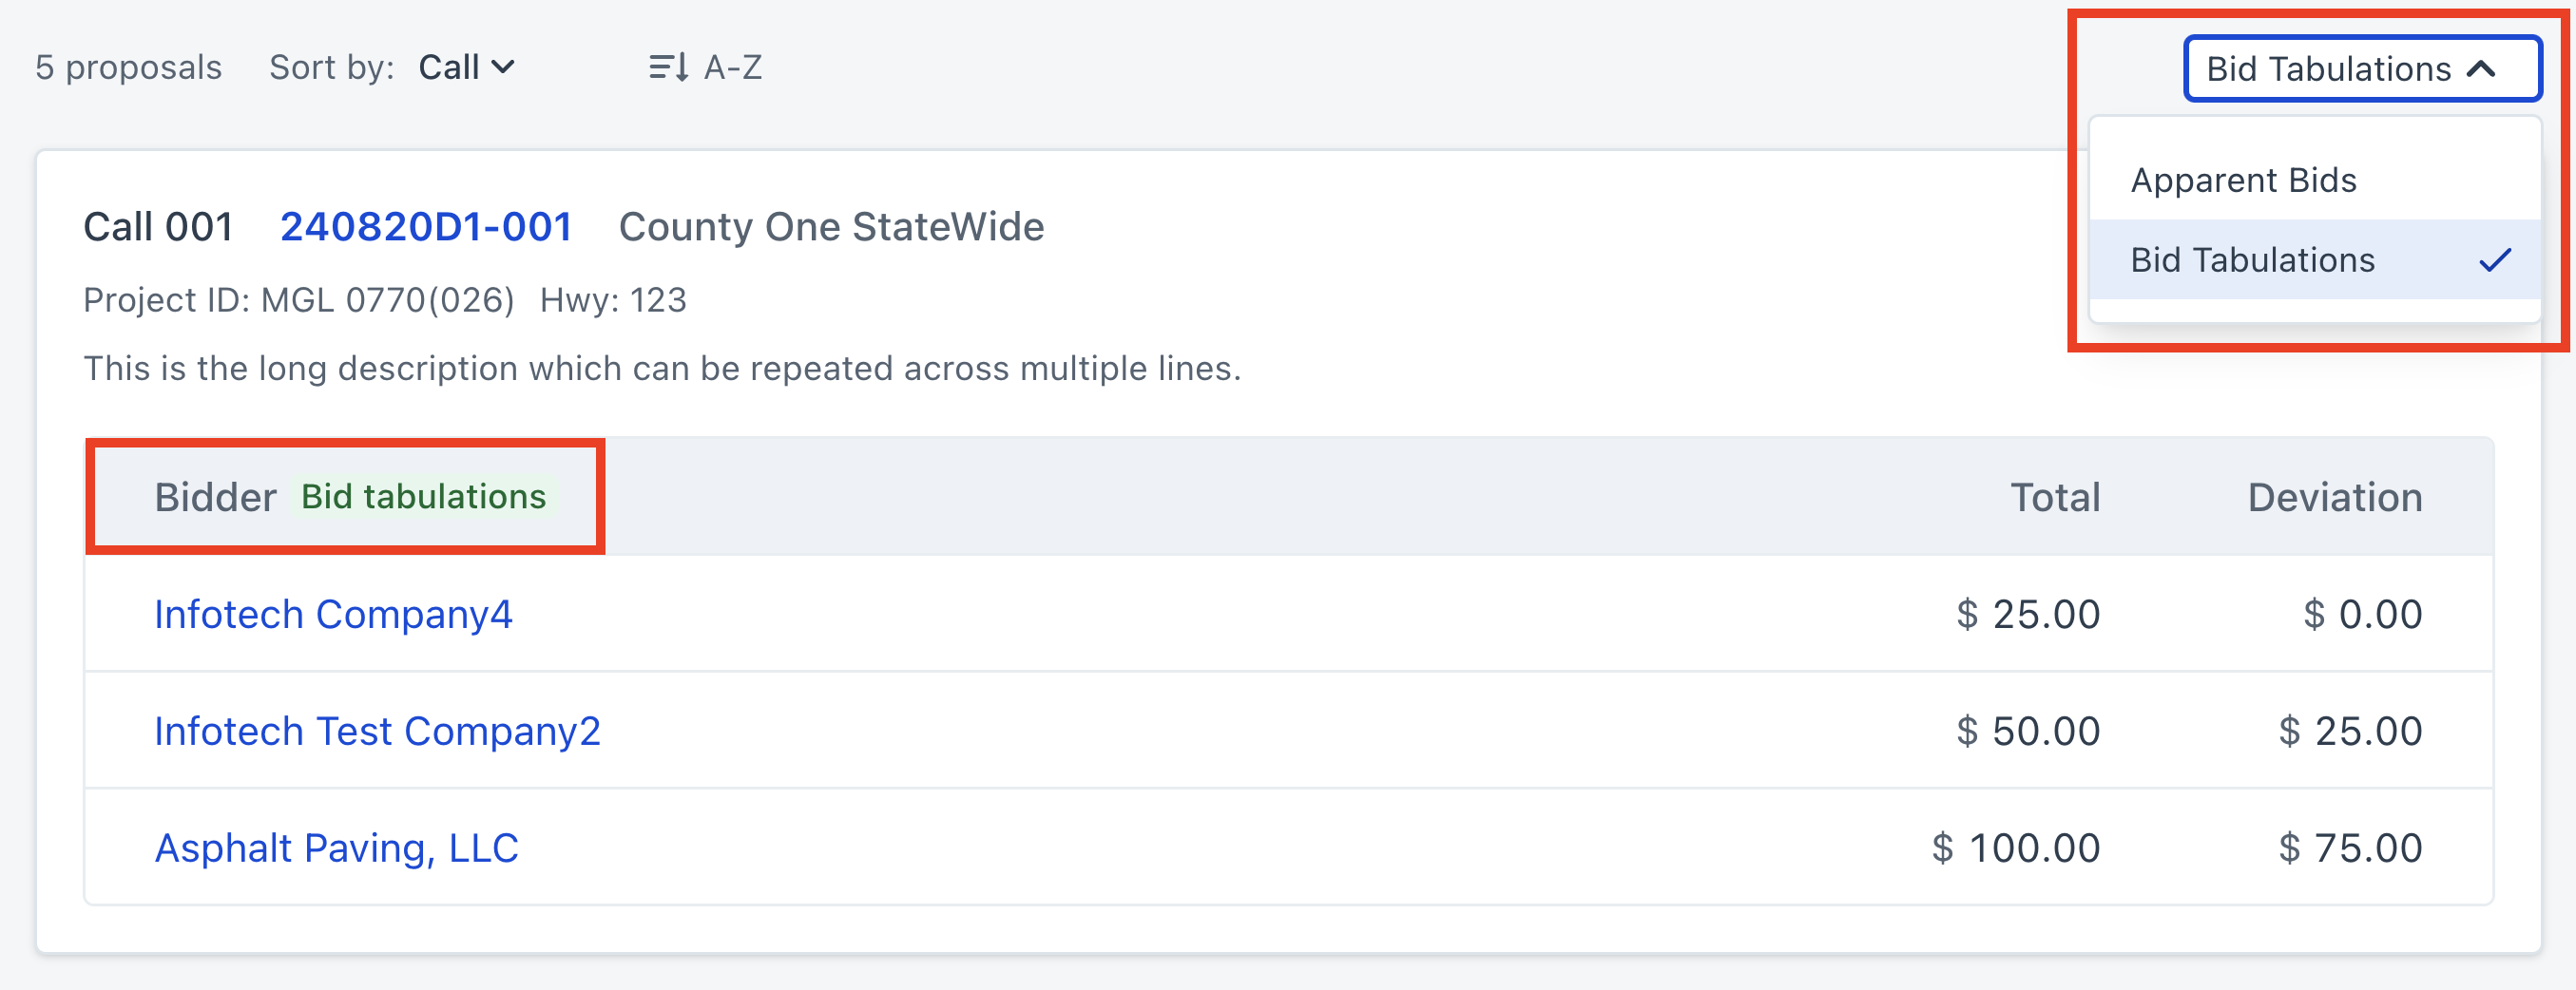This screenshot has height=990, width=2576.
Task: Choose Bid Tabulations menu option
Action: coord(2252,260)
